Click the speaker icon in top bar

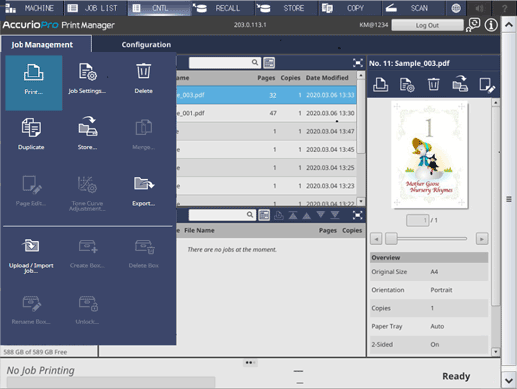[479, 8]
